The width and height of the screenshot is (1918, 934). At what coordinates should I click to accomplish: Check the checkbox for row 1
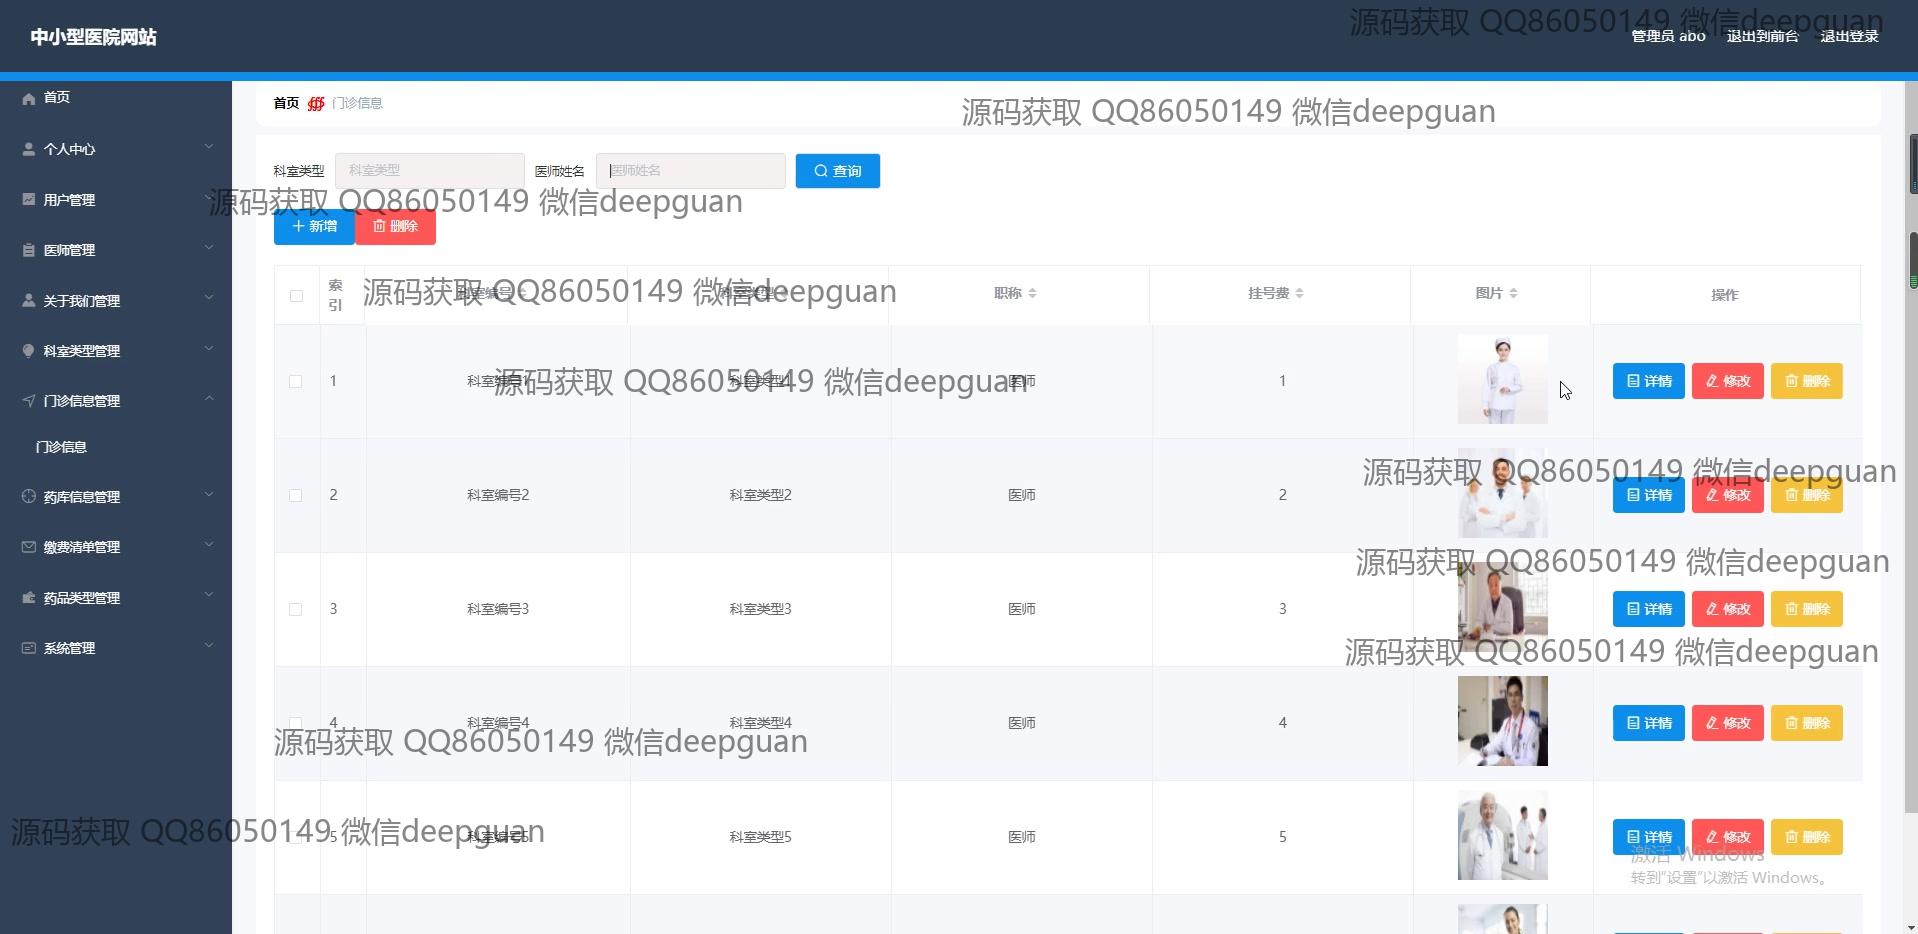coord(295,381)
